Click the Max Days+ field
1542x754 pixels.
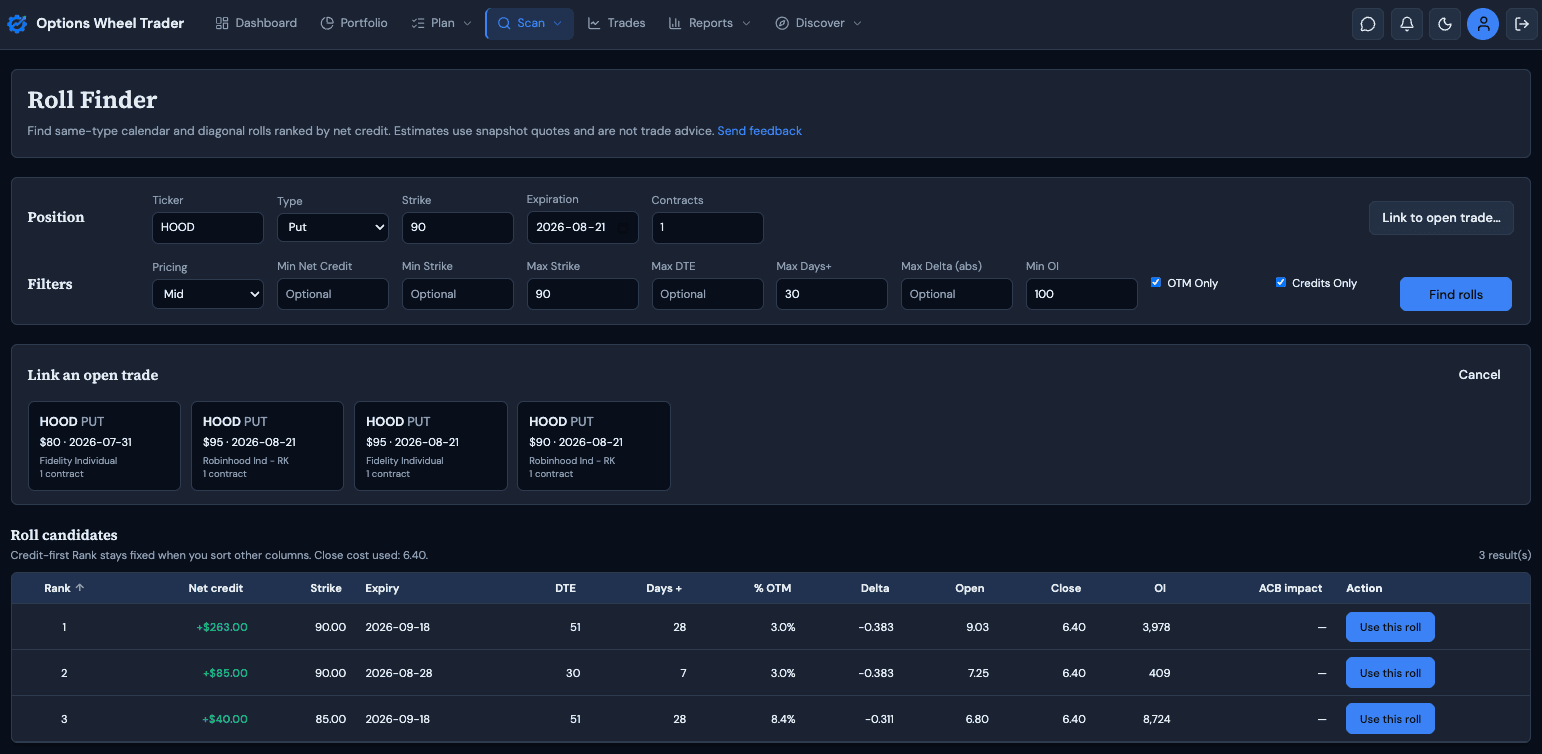pos(832,294)
